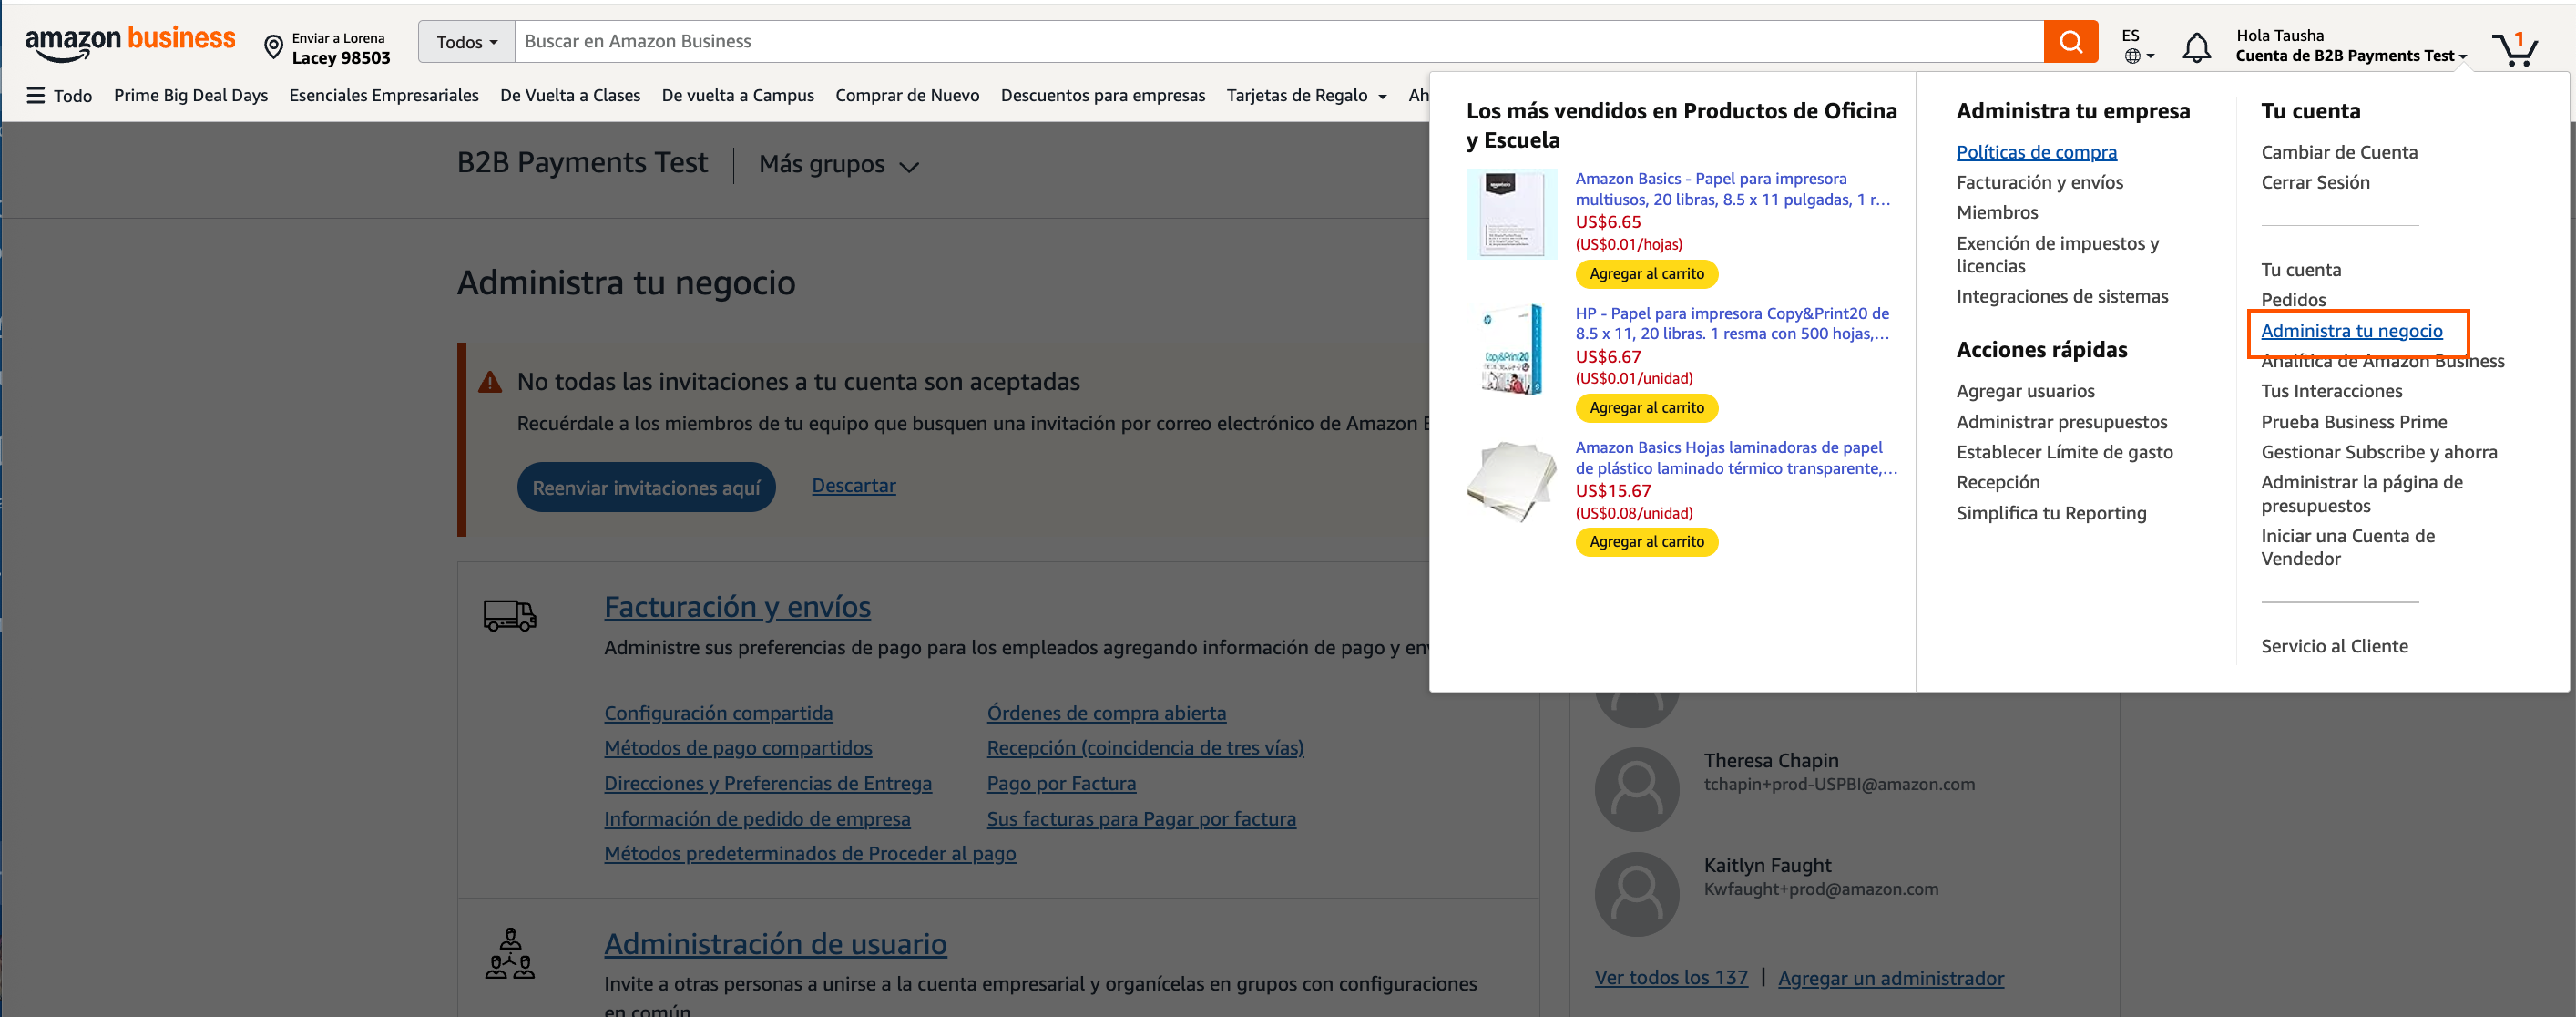Screen dimensions: 2576x1017
Task: Click the warning triangle in the invitations alert
Action: [489, 381]
